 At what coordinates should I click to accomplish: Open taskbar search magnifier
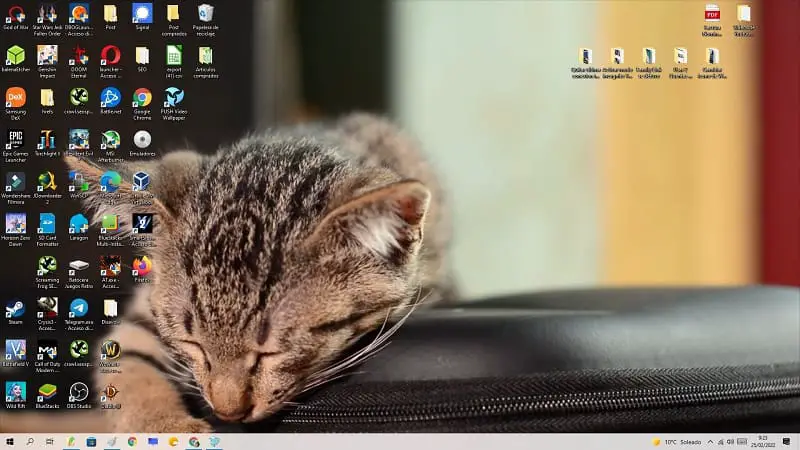click(30, 442)
